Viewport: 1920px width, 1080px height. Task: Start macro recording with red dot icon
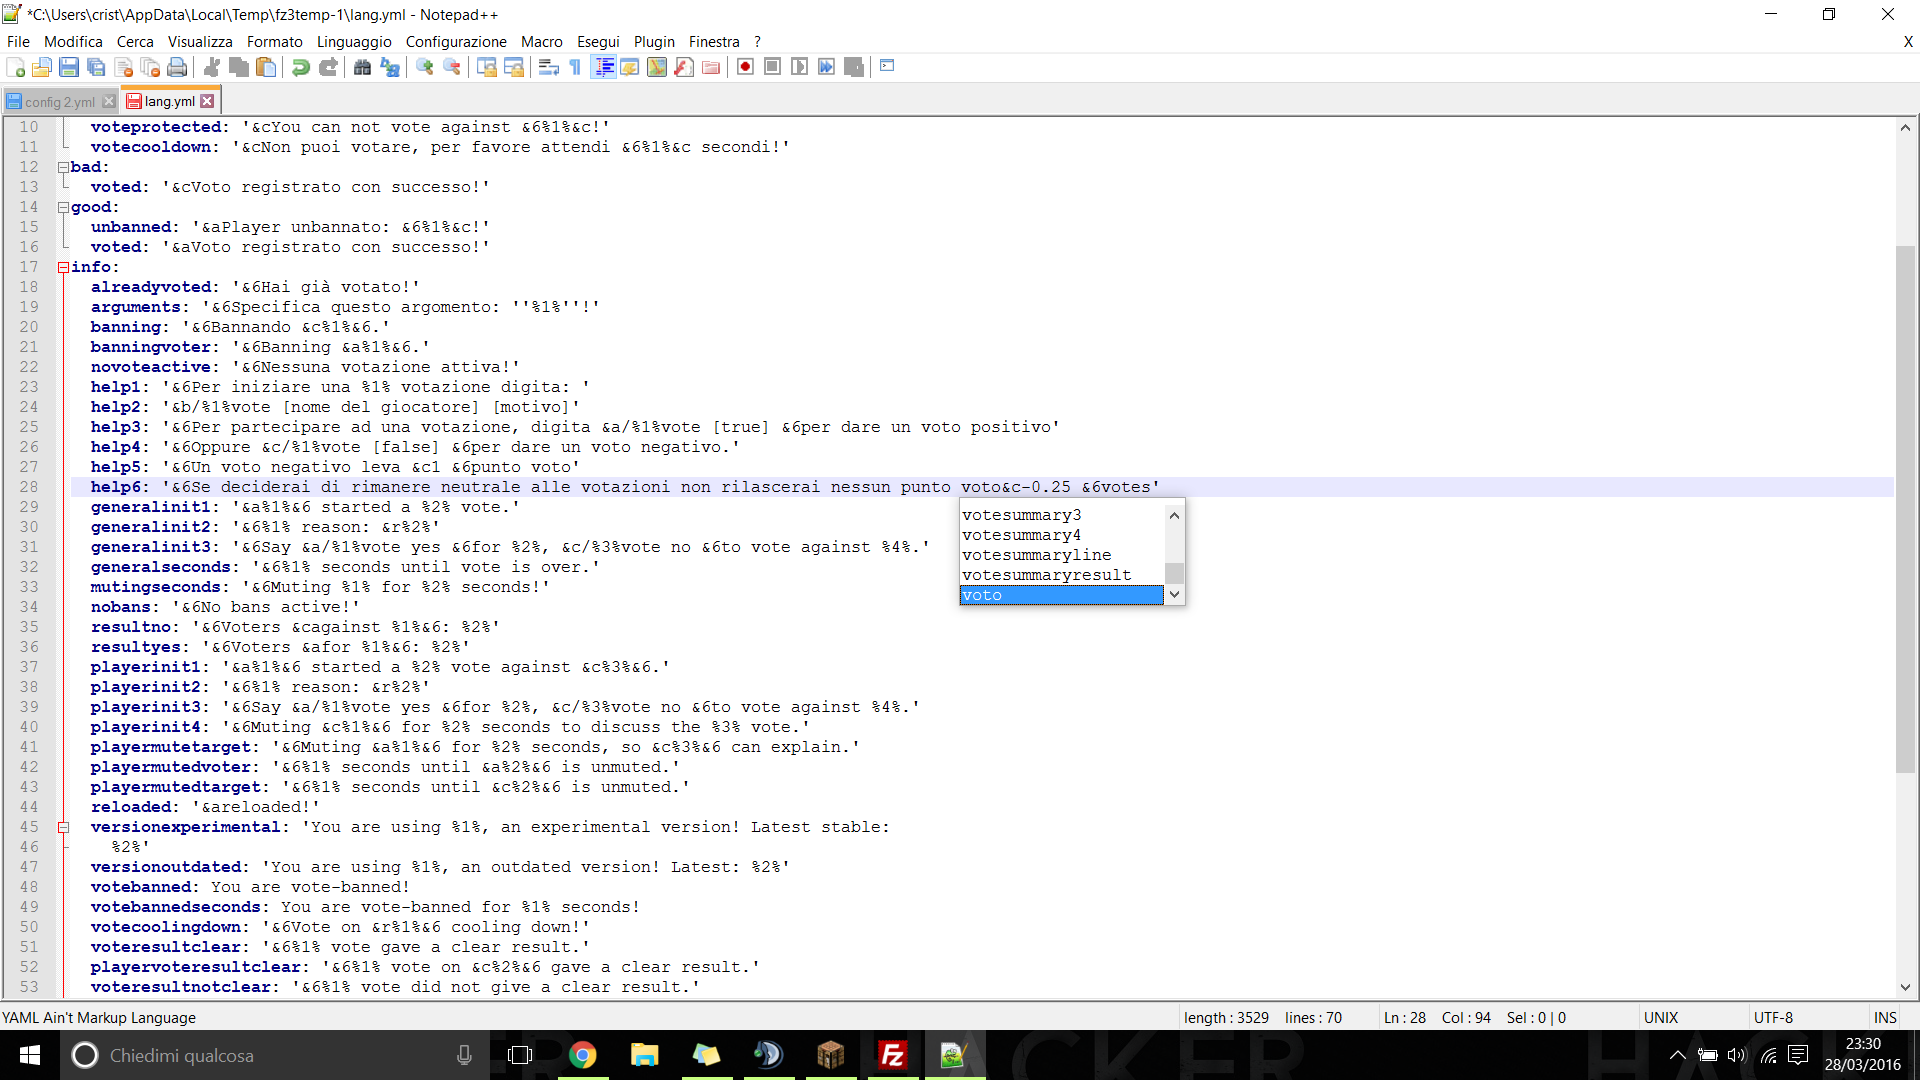tap(745, 67)
